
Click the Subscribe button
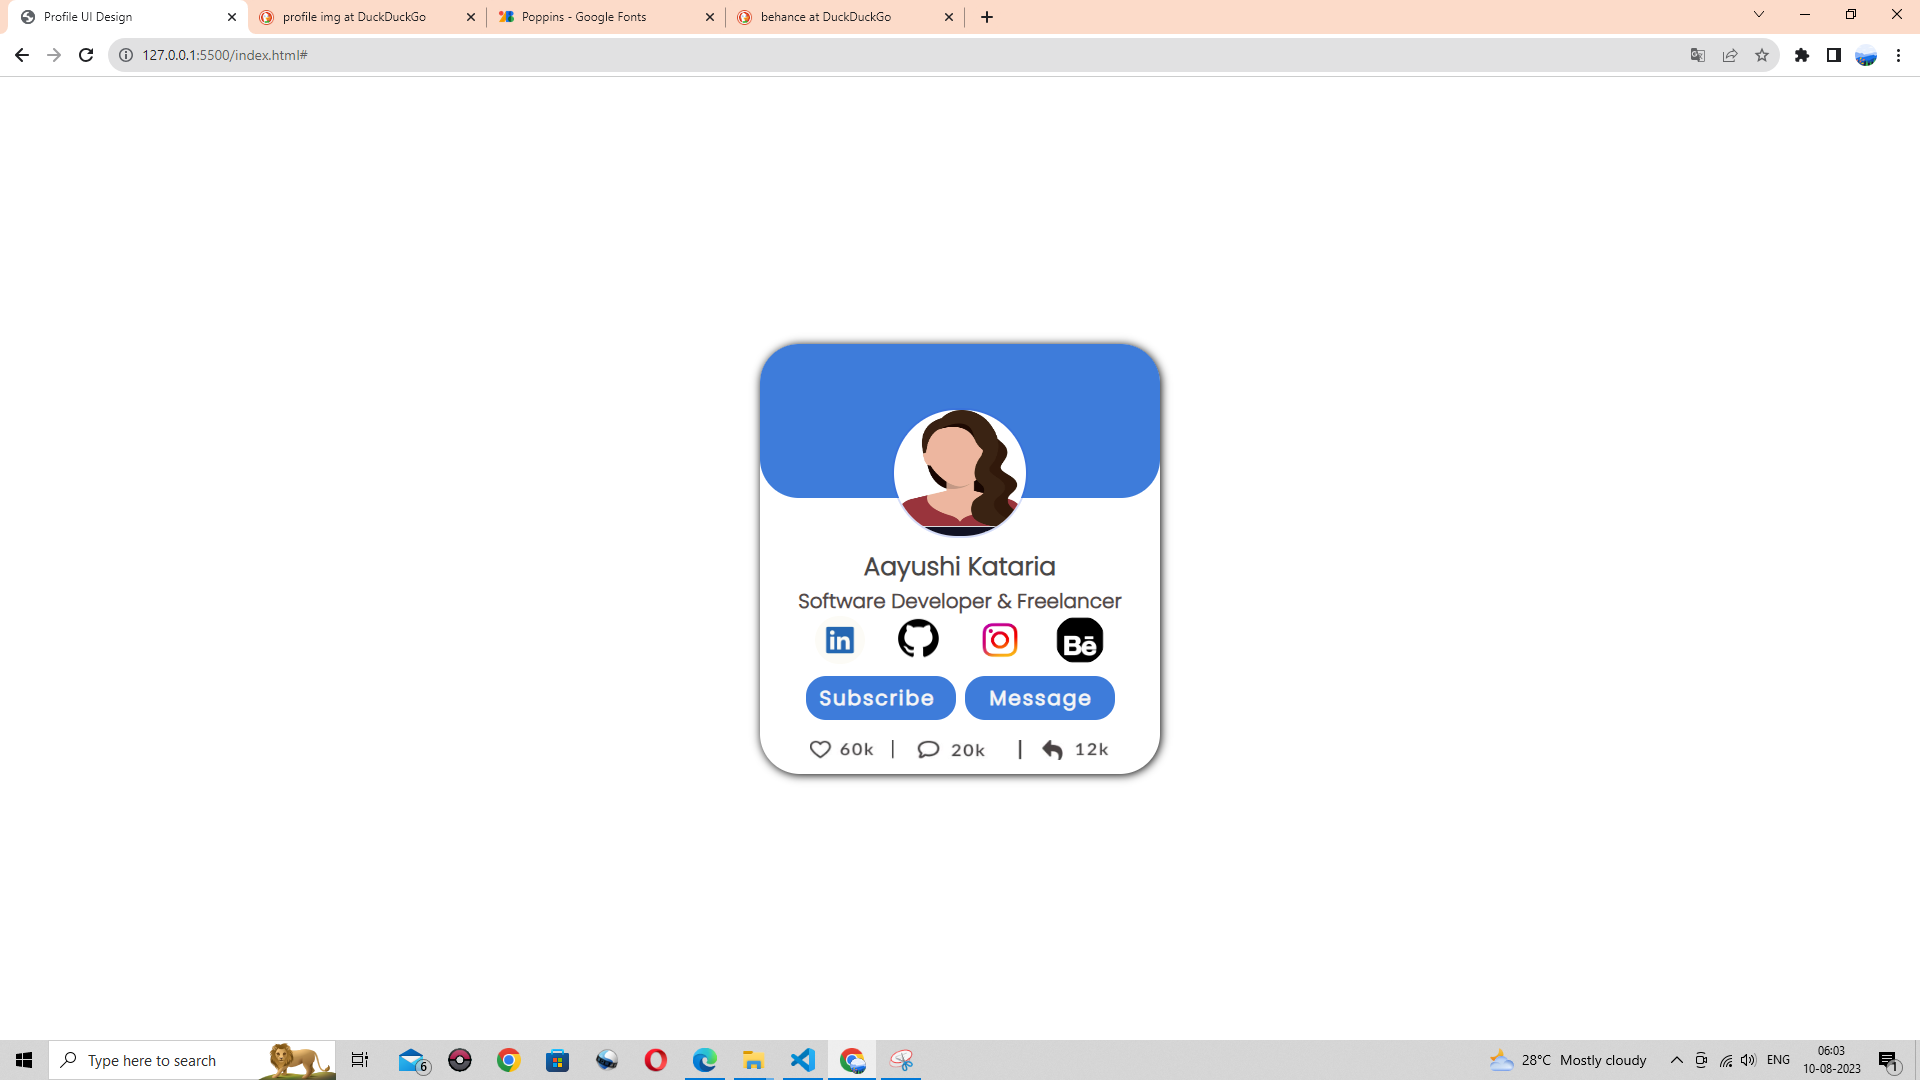coord(879,697)
